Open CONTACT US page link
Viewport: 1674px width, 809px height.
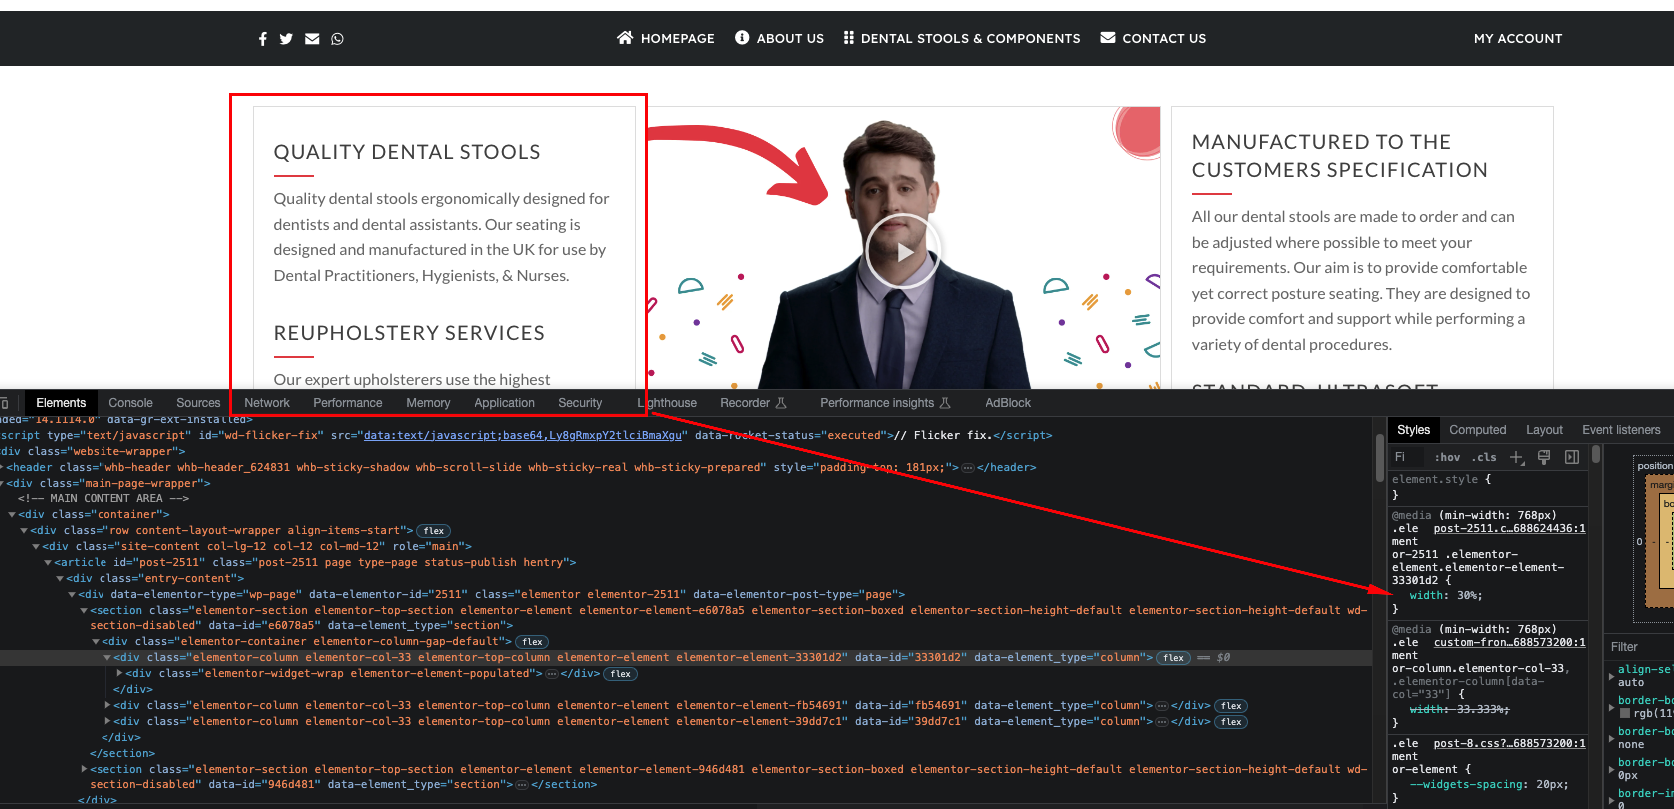(1164, 38)
